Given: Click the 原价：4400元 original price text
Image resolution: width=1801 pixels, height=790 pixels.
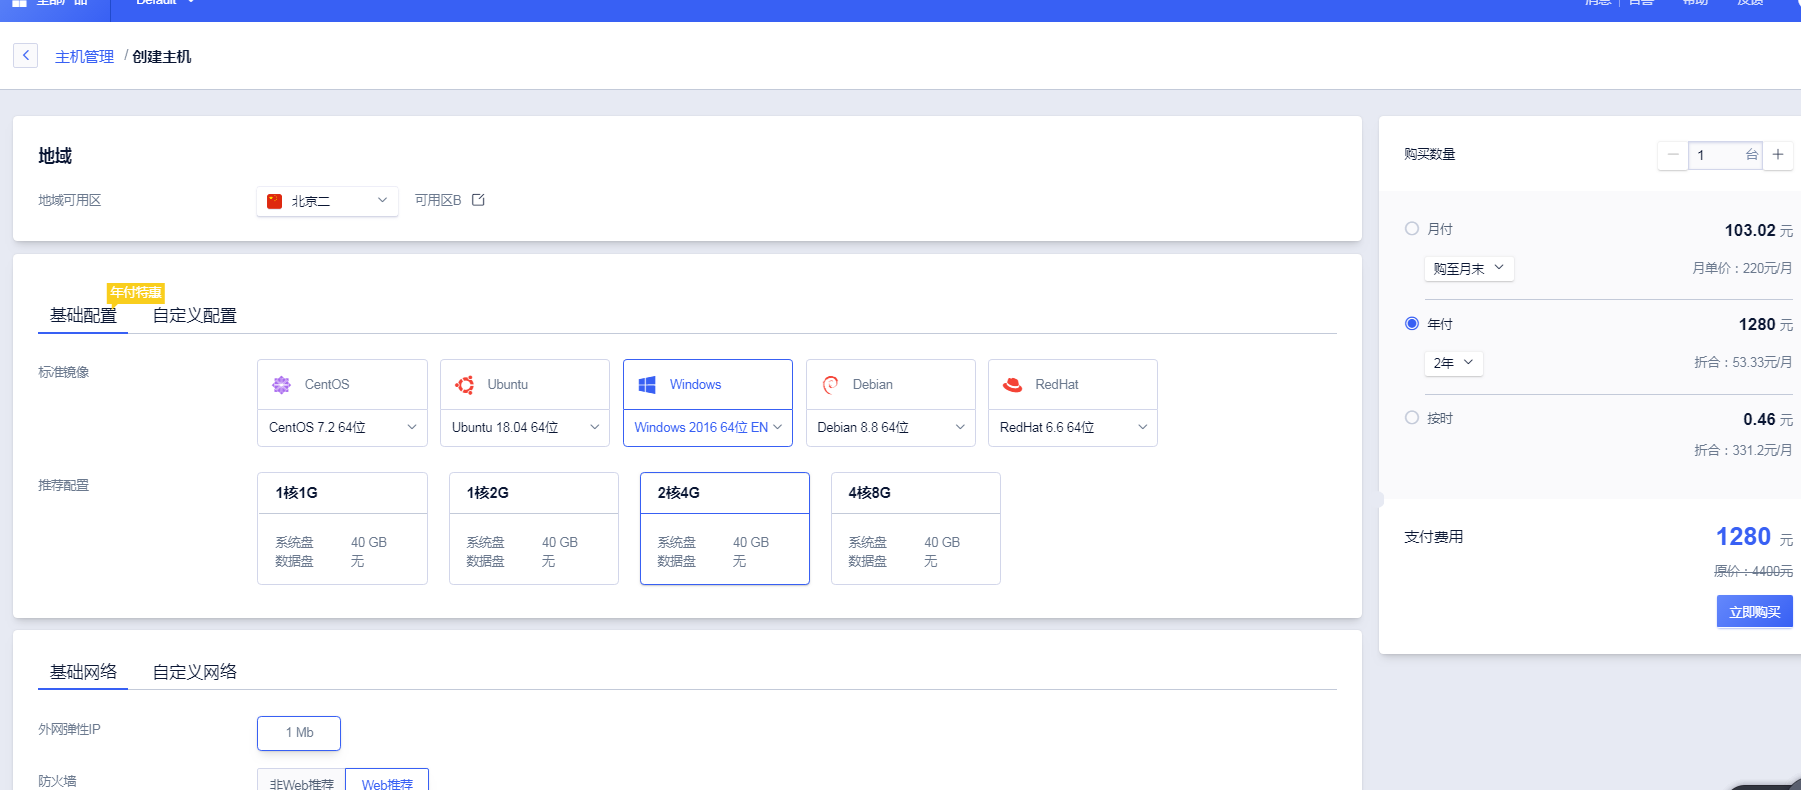Looking at the screenshot, I should point(1753,571).
